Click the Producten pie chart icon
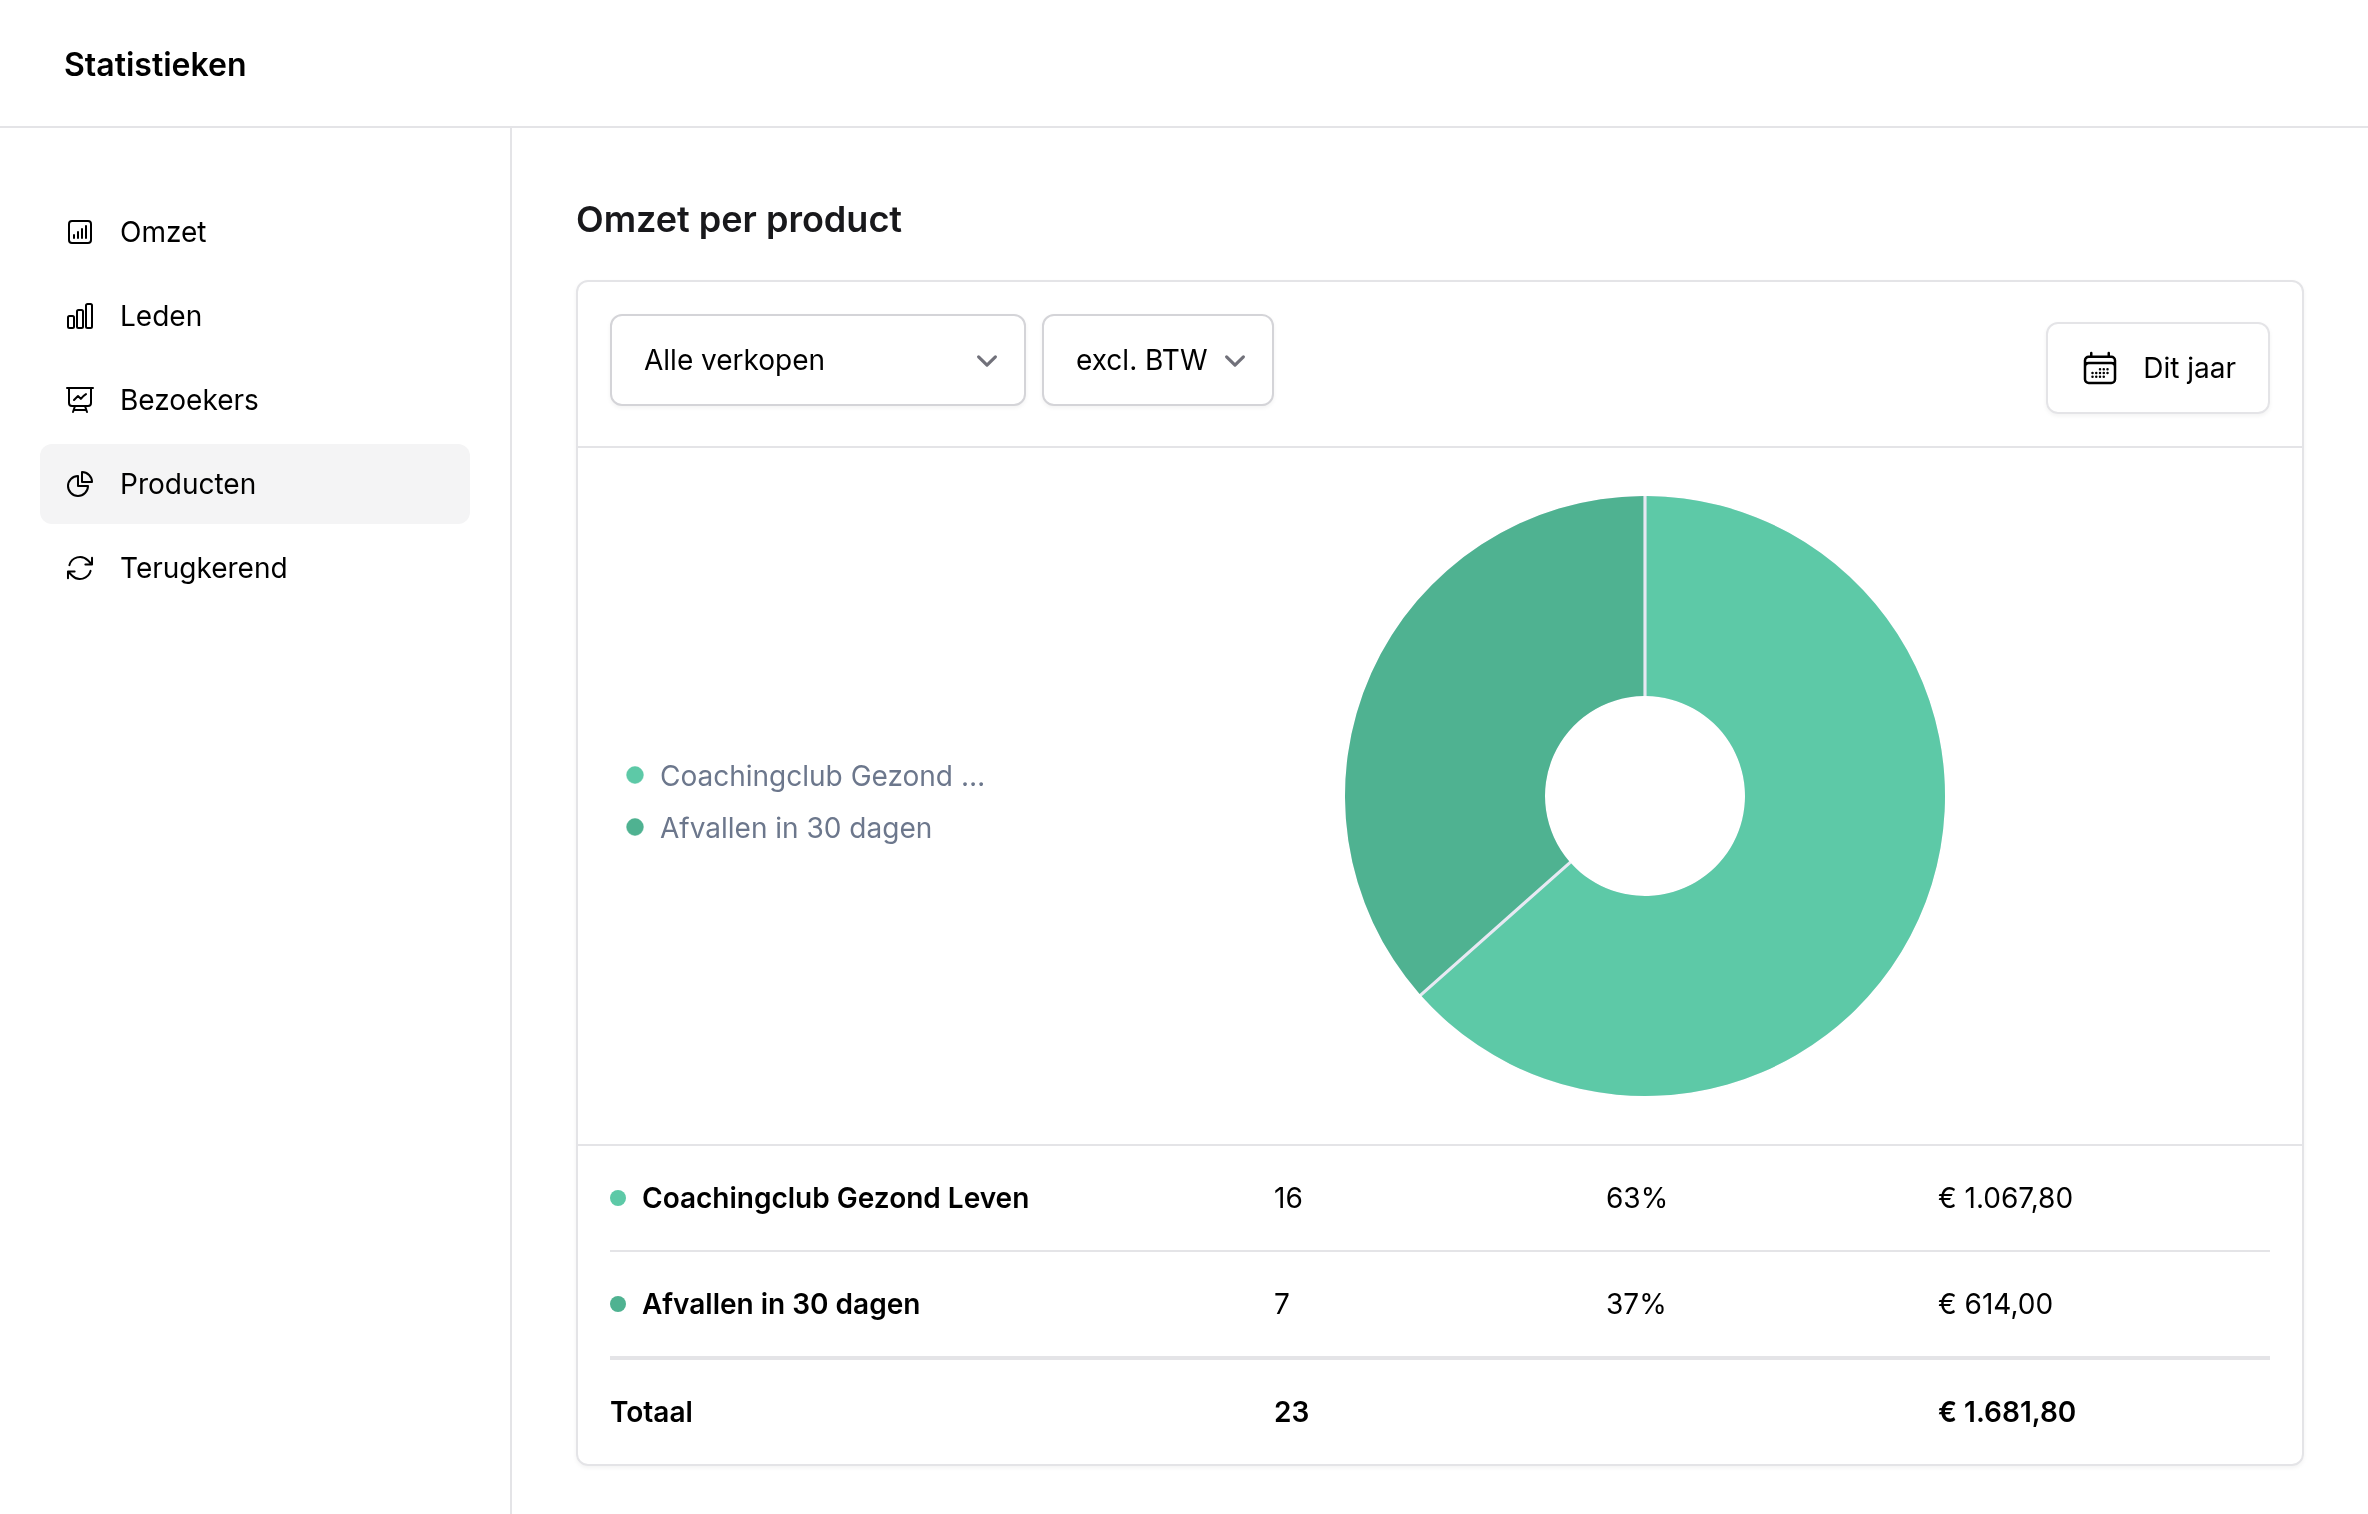 tap(80, 484)
